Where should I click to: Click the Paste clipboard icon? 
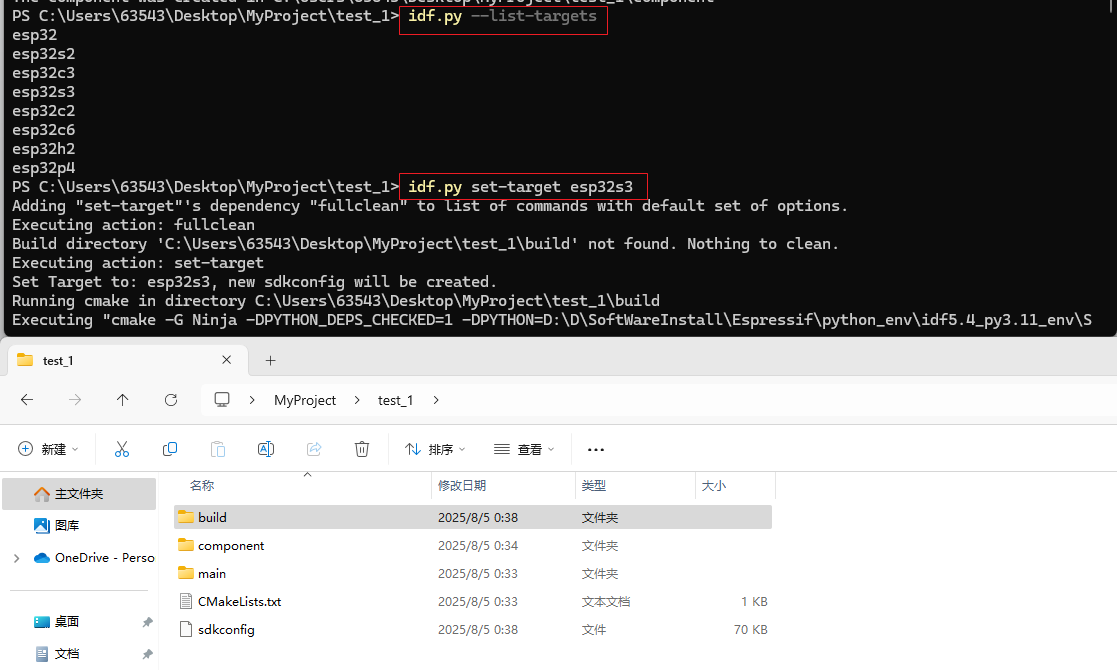click(218, 449)
